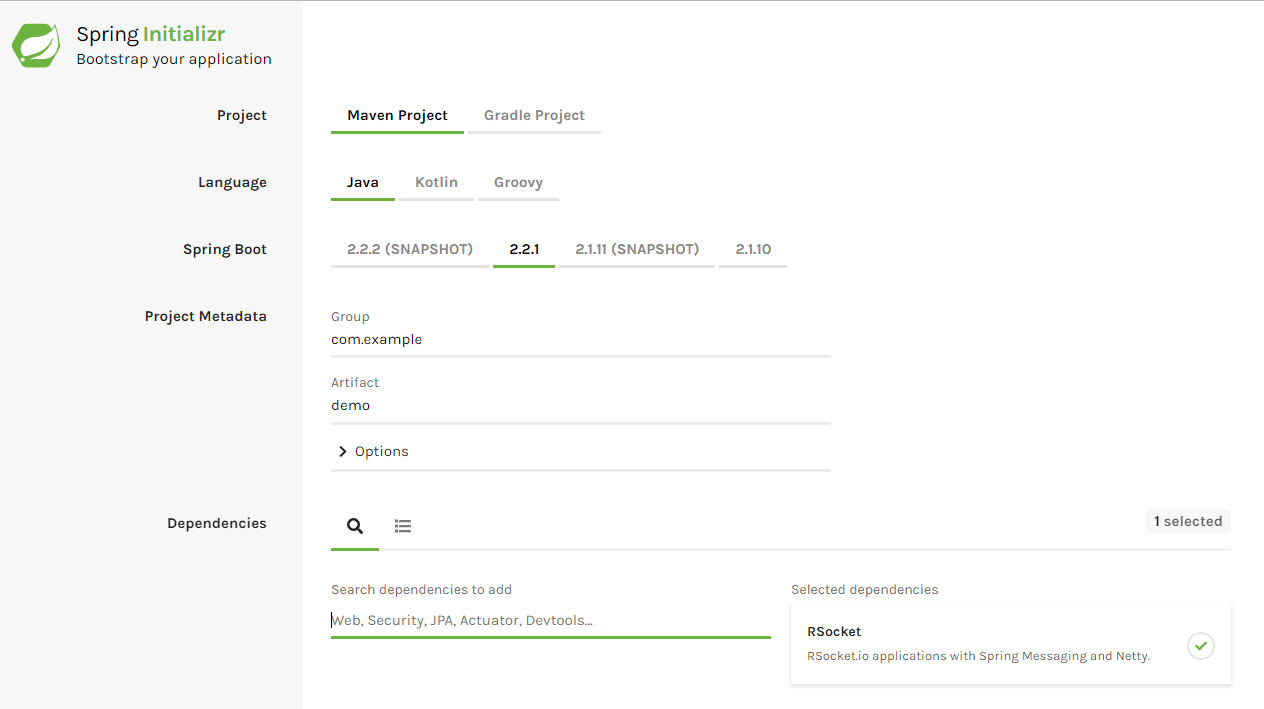
Task: Expand the Options section chevron
Action: [x=343, y=452]
